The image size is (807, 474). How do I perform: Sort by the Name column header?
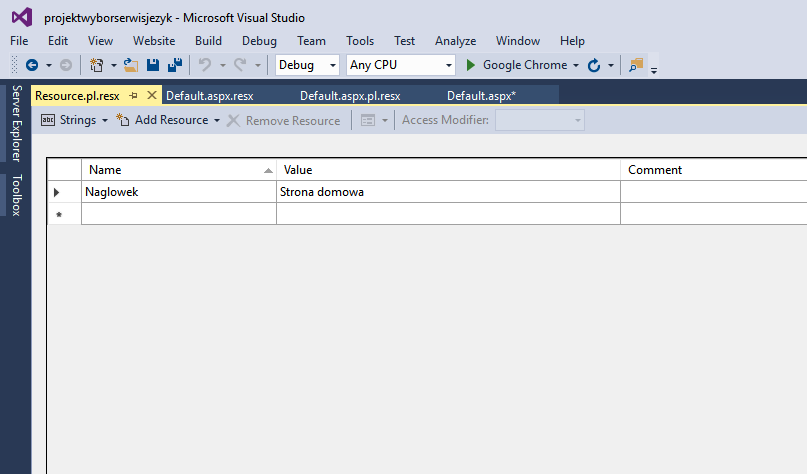pos(179,170)
